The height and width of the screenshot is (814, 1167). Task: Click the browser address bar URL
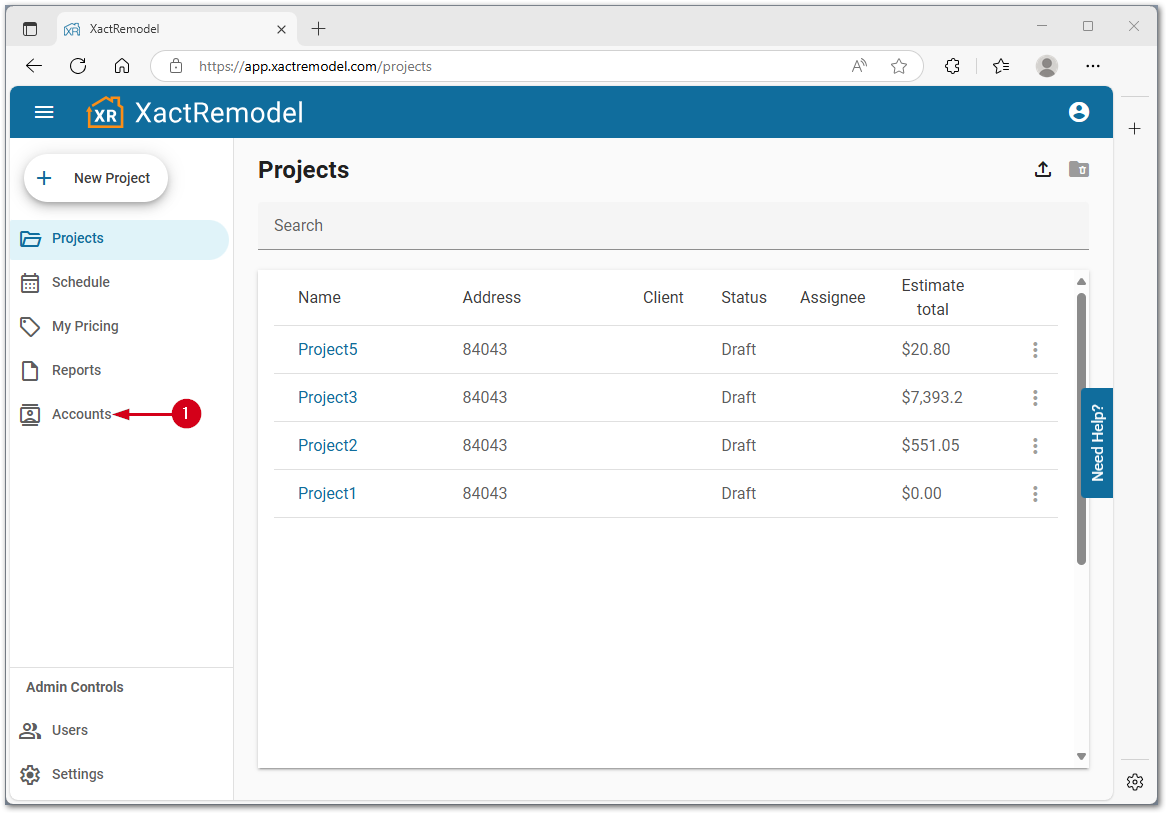pos(315,66)
